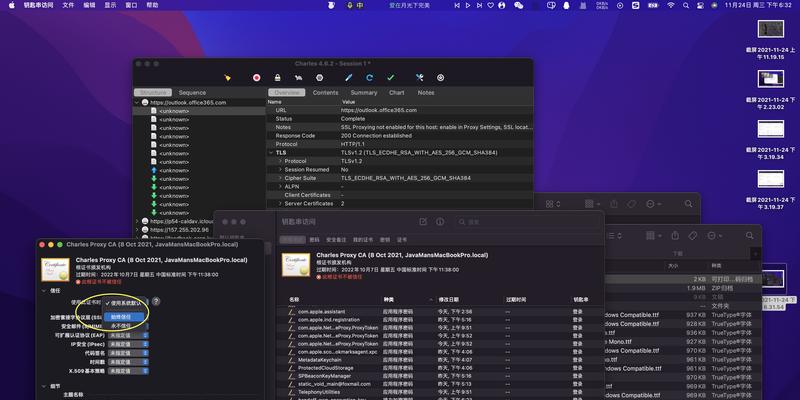Viewport: 800px width, 400px height.
Task: Open Charles settings via the round gear icon
Action: pos(441,78)
